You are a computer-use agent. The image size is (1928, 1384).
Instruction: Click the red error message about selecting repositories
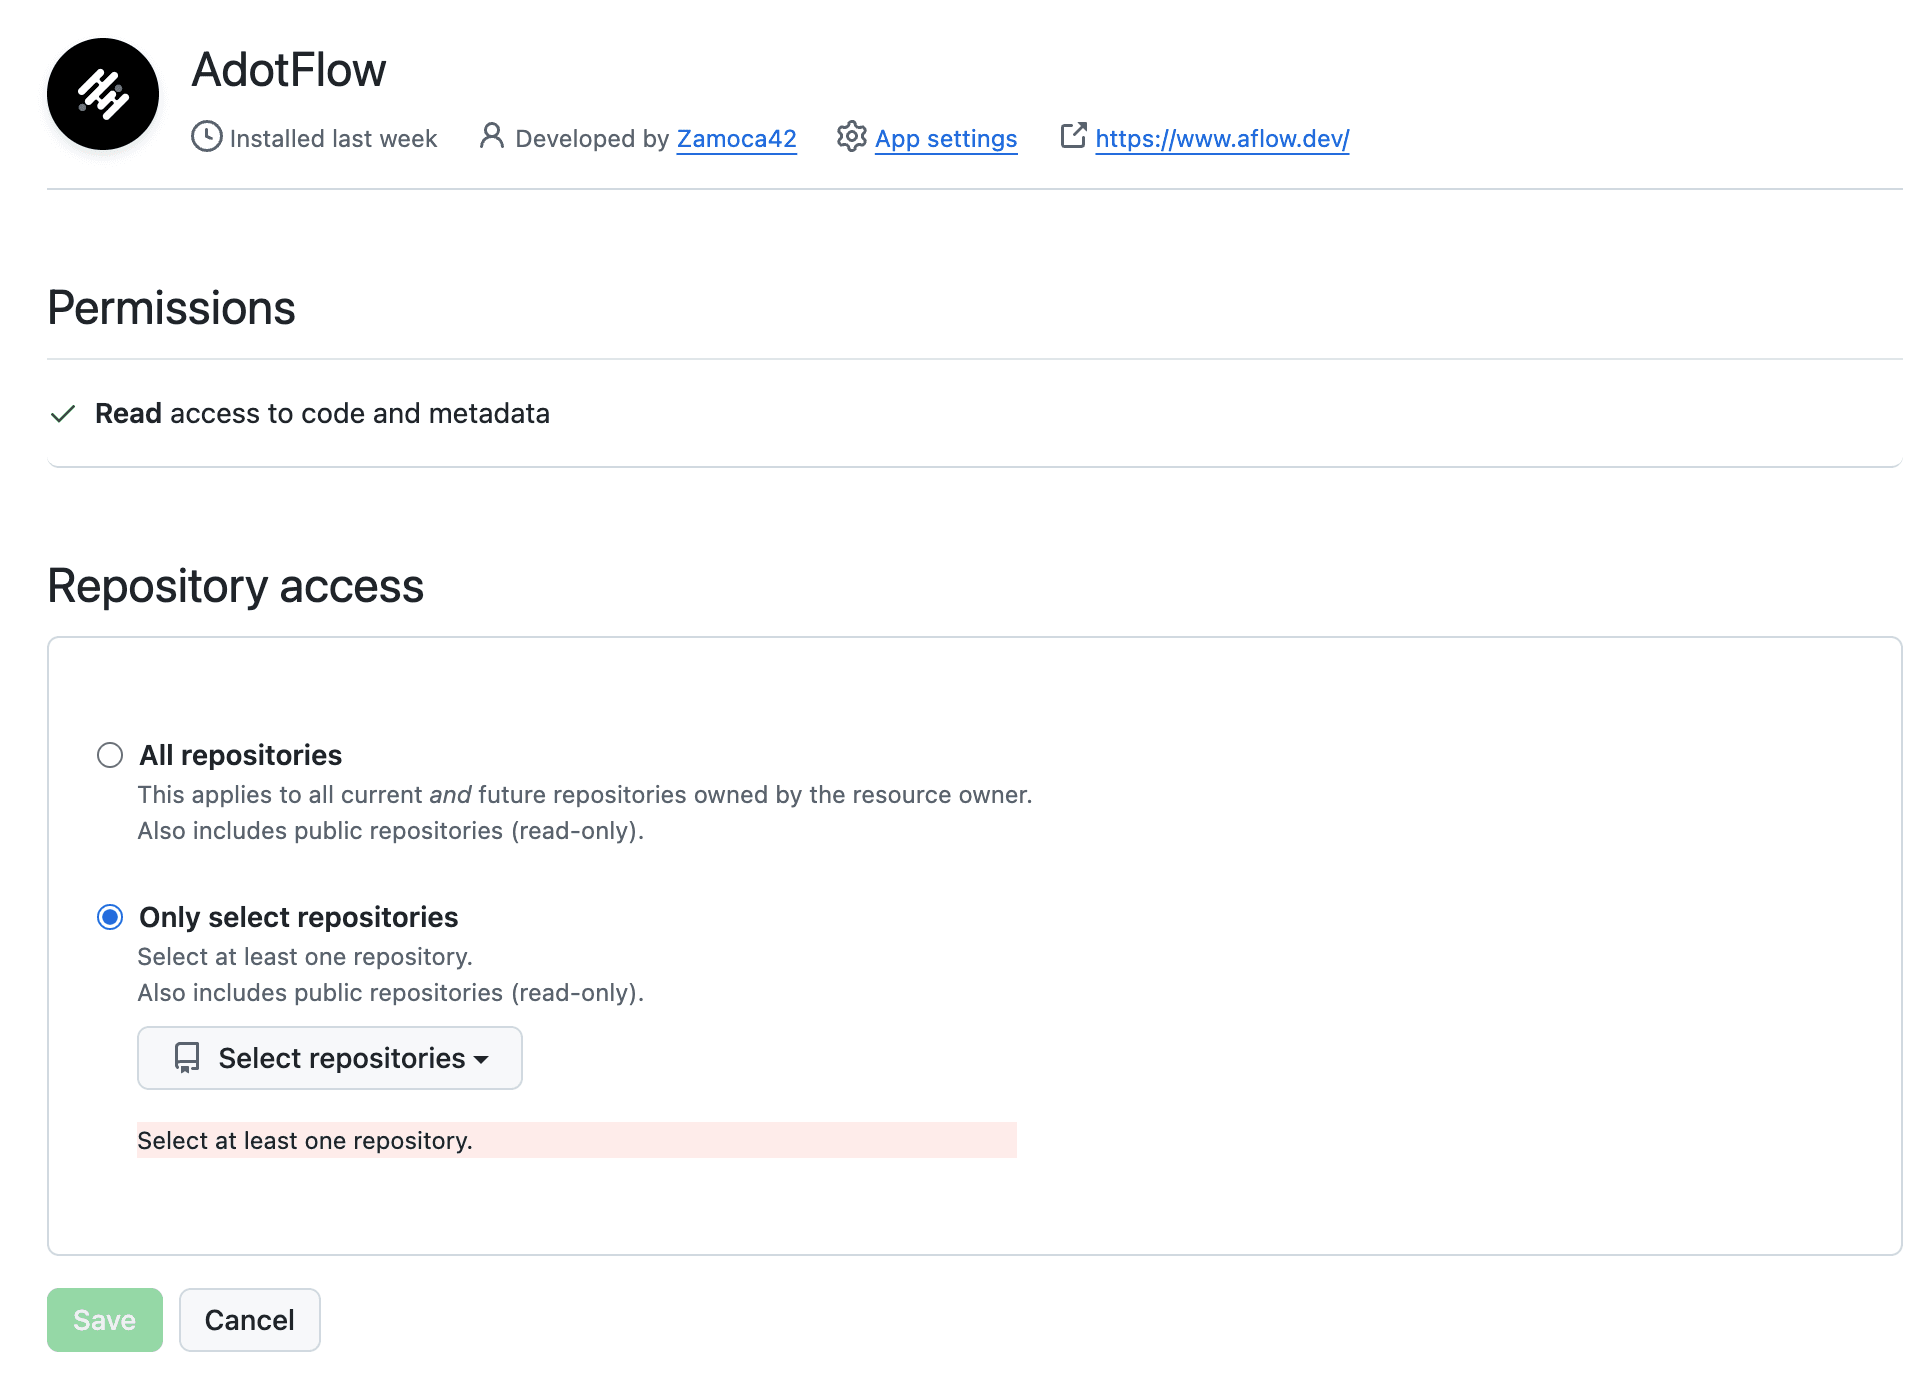point(305,1140)
